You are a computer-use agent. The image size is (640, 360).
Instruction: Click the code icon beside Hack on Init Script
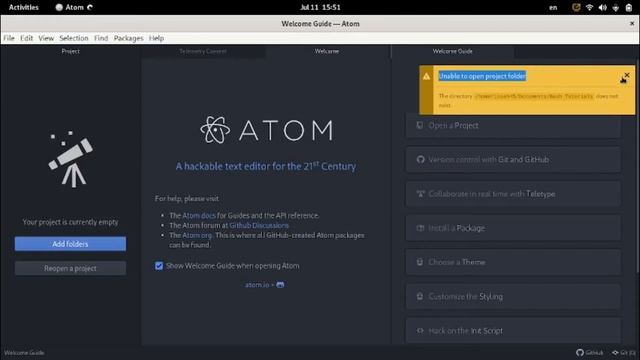(420, 331)
